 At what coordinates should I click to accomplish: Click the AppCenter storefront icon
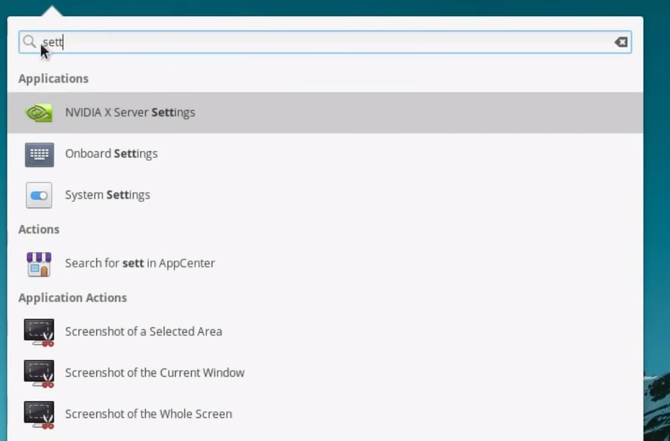pos(39,264)
